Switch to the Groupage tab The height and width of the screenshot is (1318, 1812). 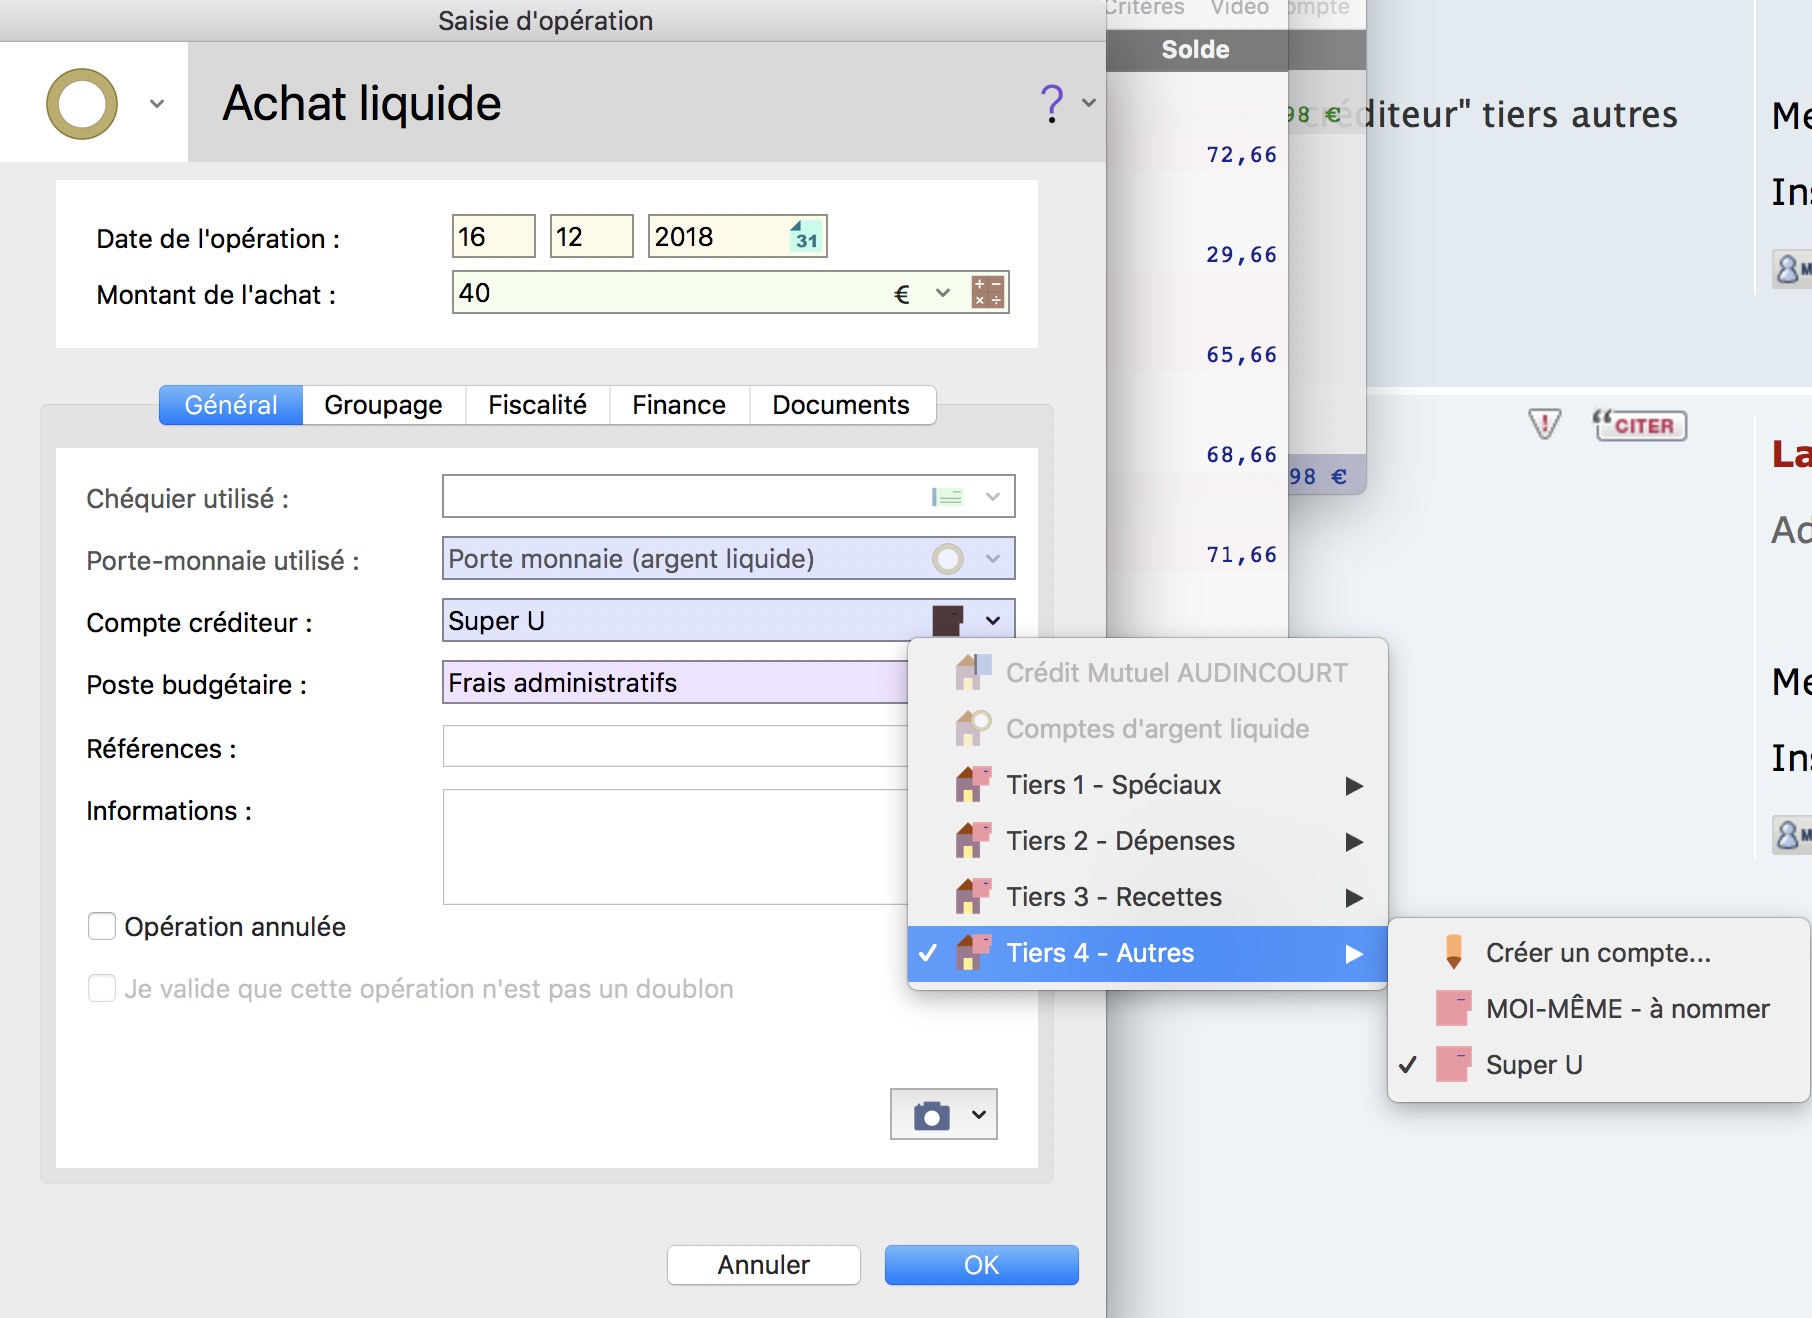pos(383,405)
